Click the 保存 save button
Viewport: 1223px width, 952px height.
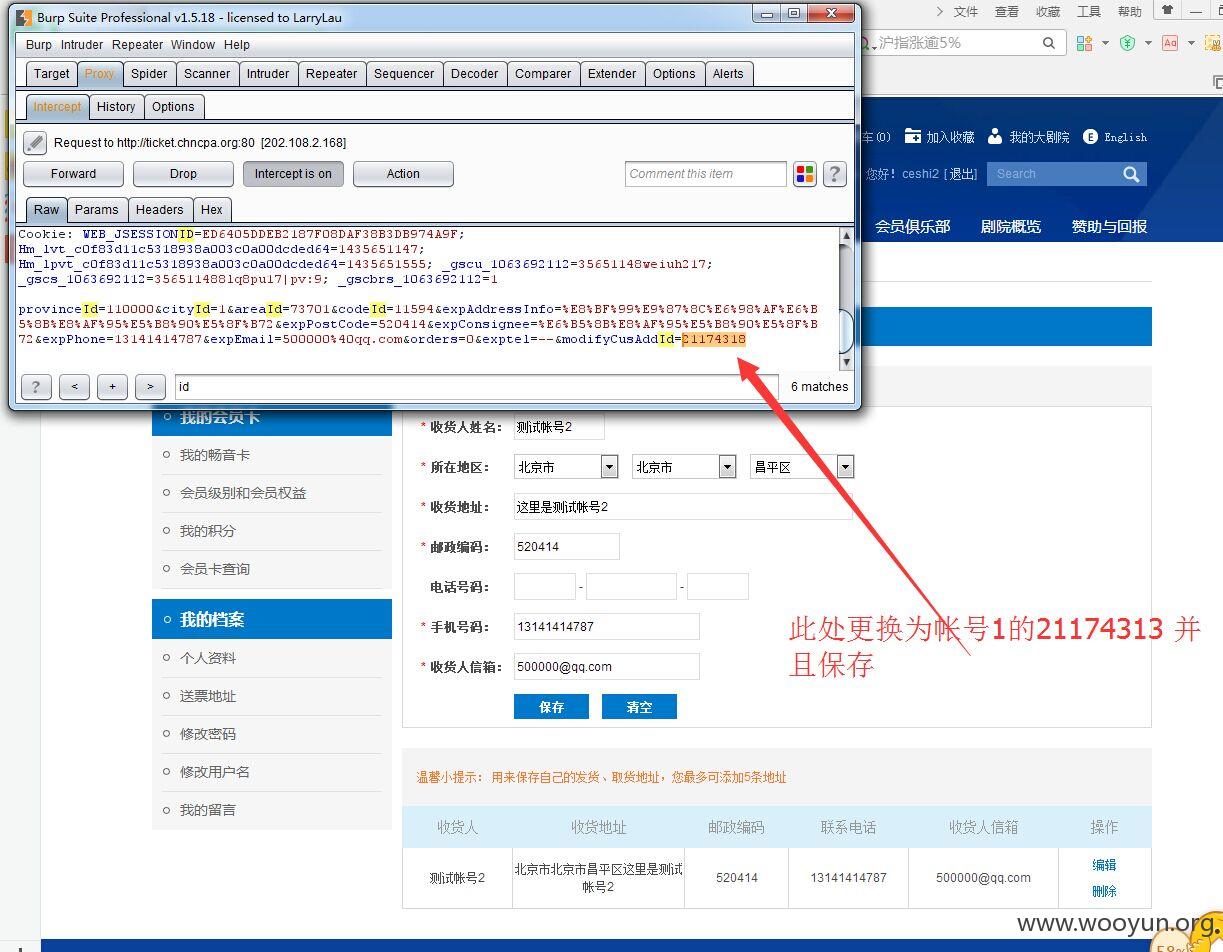point(551,707)
